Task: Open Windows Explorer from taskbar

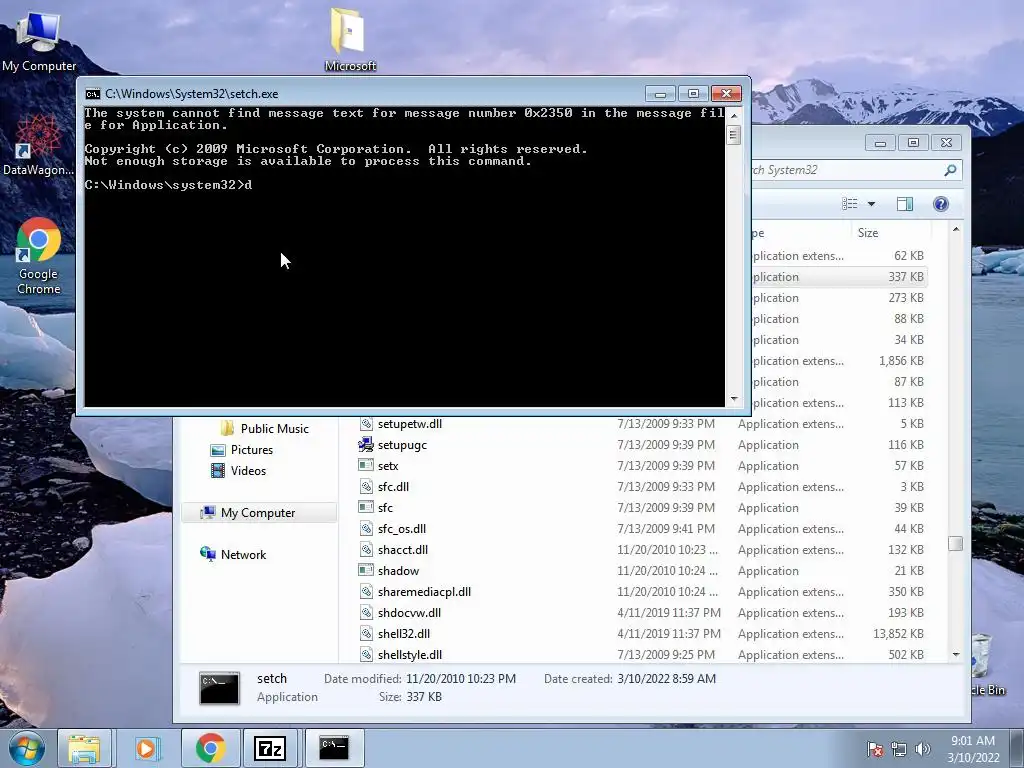Action: tap(85, 748)
